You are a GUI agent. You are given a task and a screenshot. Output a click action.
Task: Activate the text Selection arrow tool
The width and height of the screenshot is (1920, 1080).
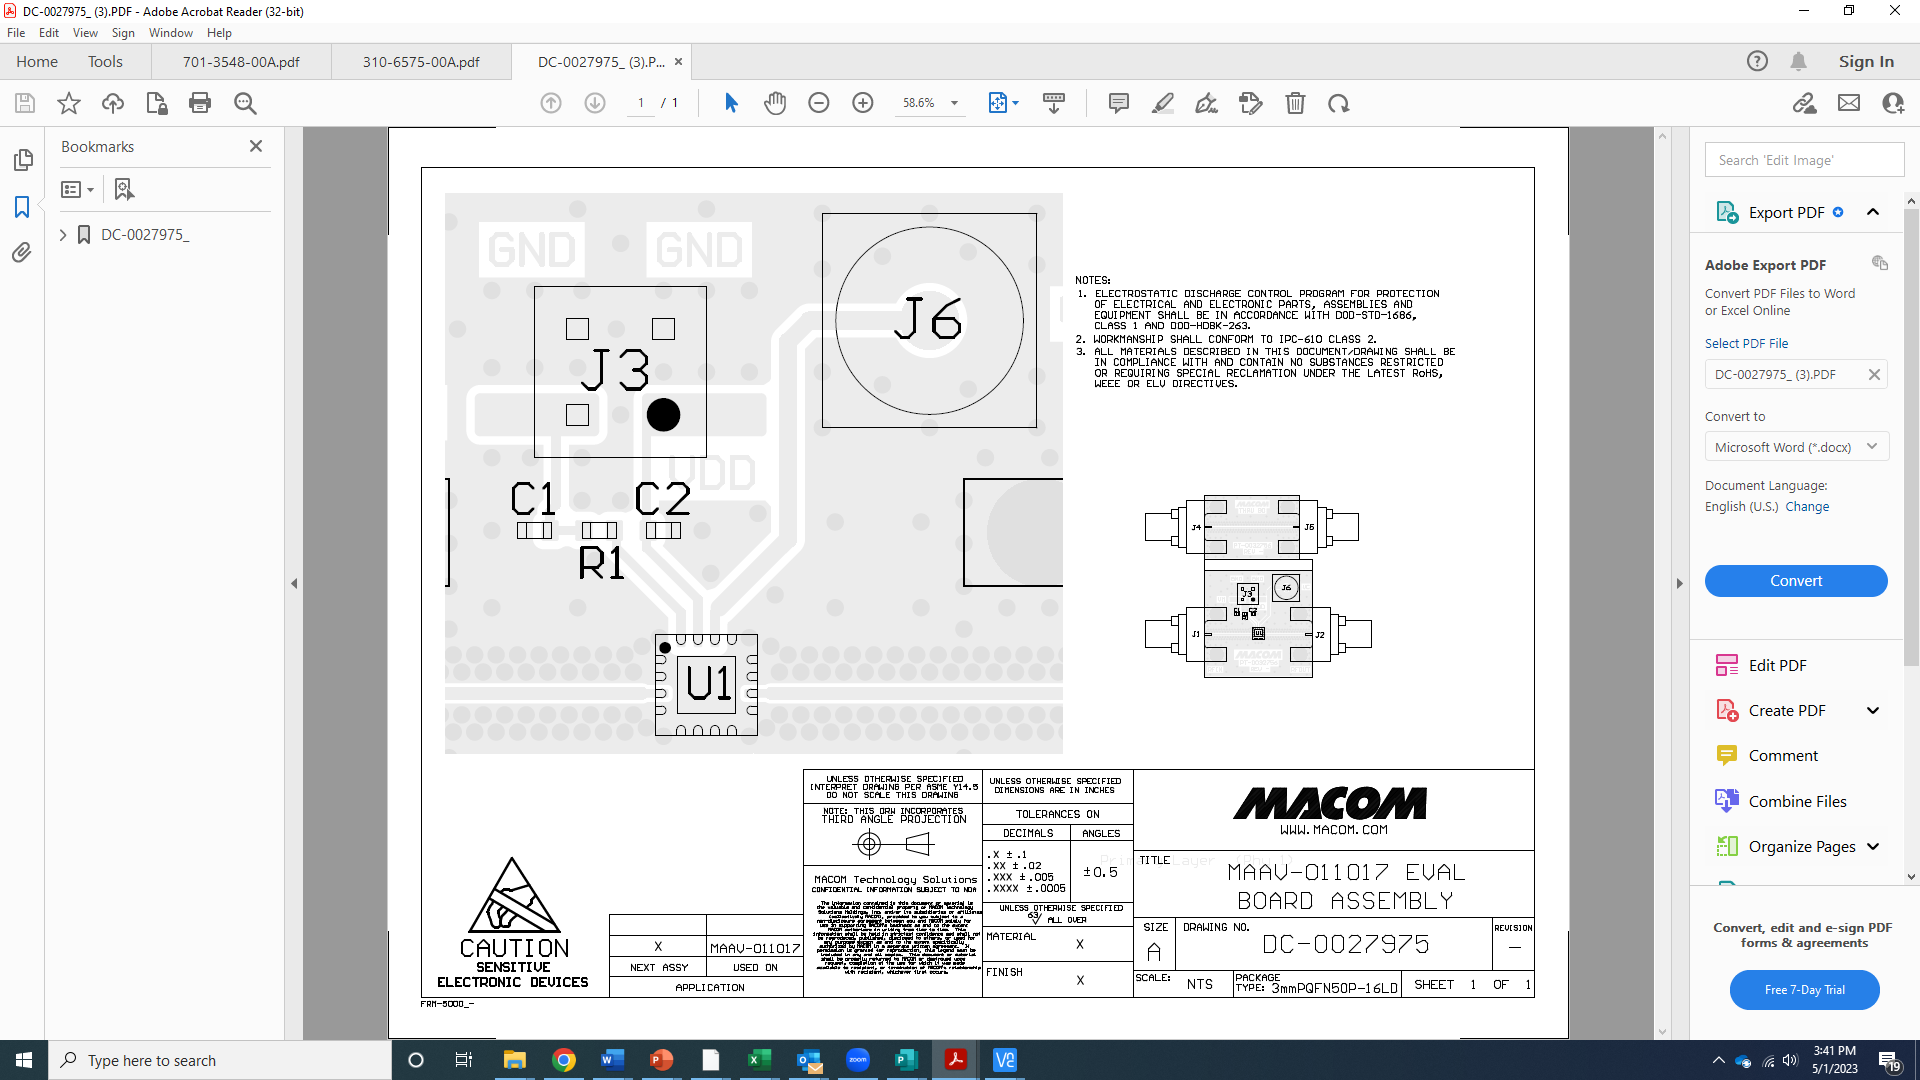[x=732, y=103]
